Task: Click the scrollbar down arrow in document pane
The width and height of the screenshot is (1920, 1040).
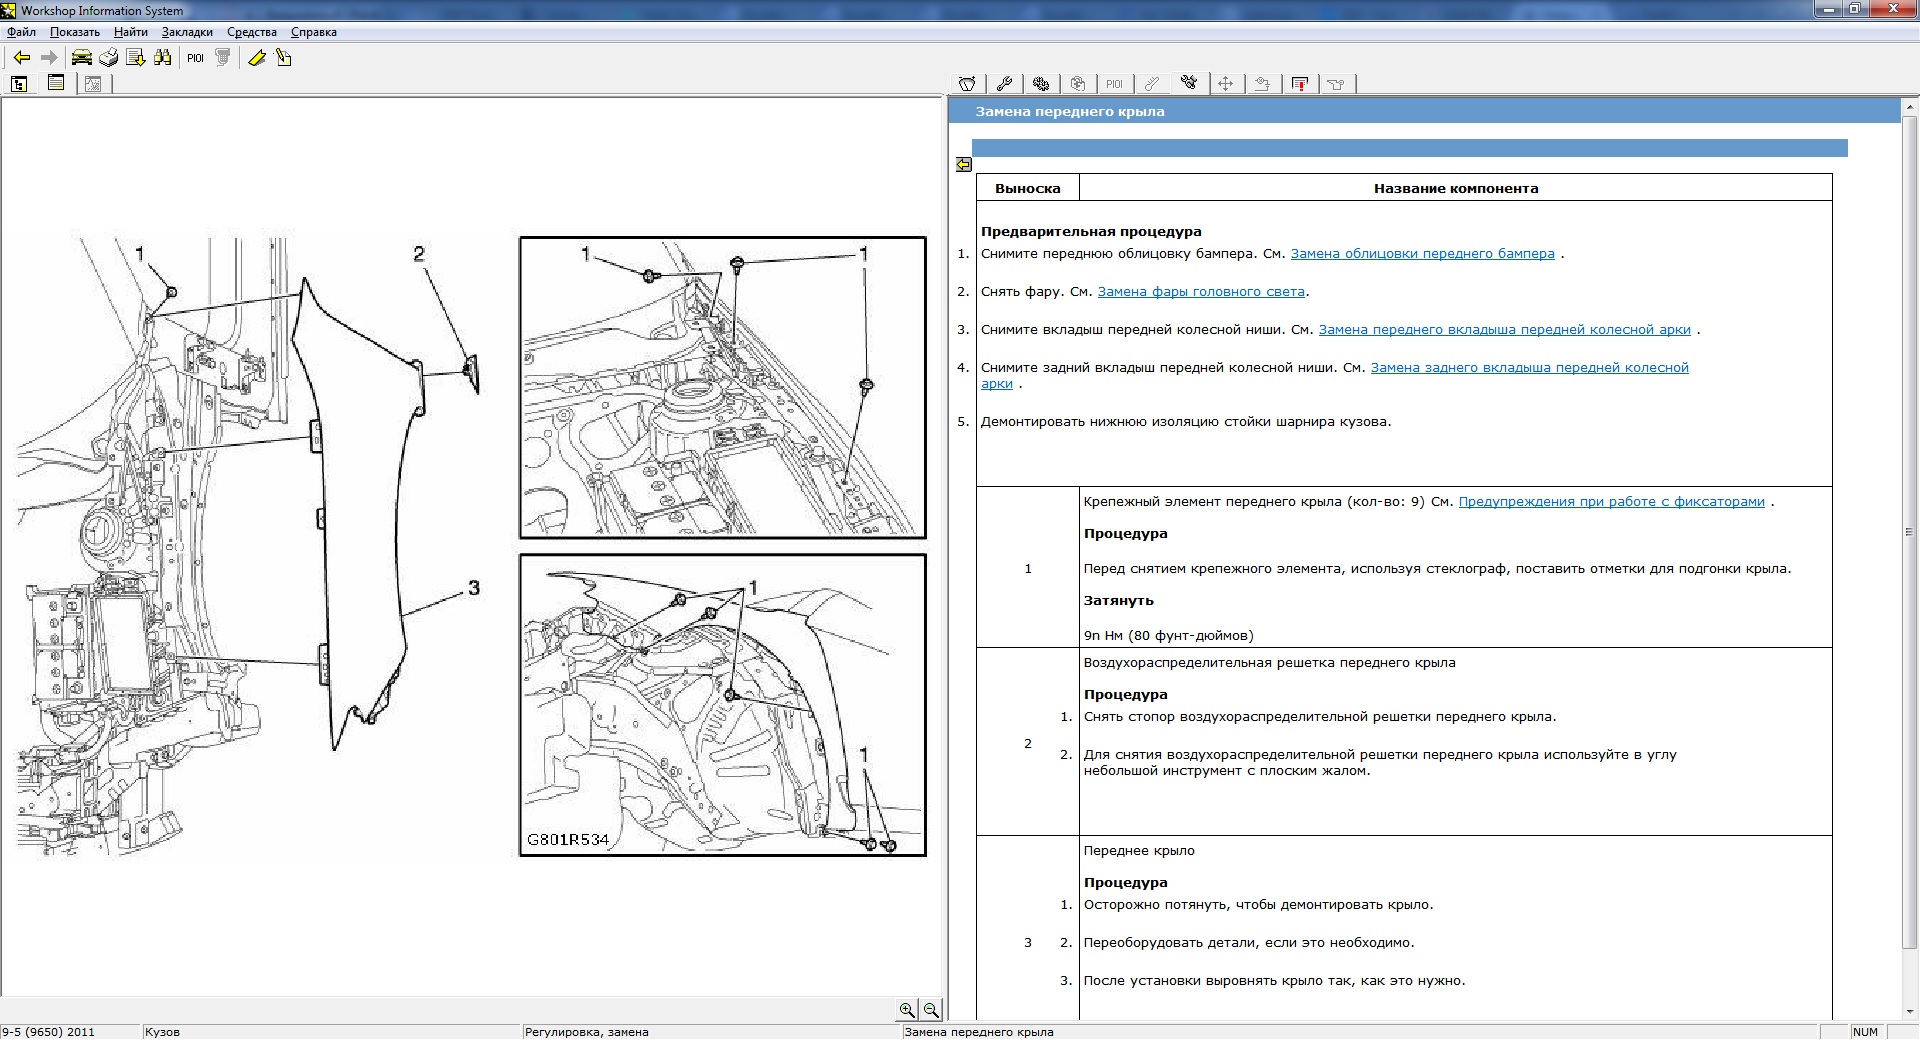Action: pos(1910,1012)
